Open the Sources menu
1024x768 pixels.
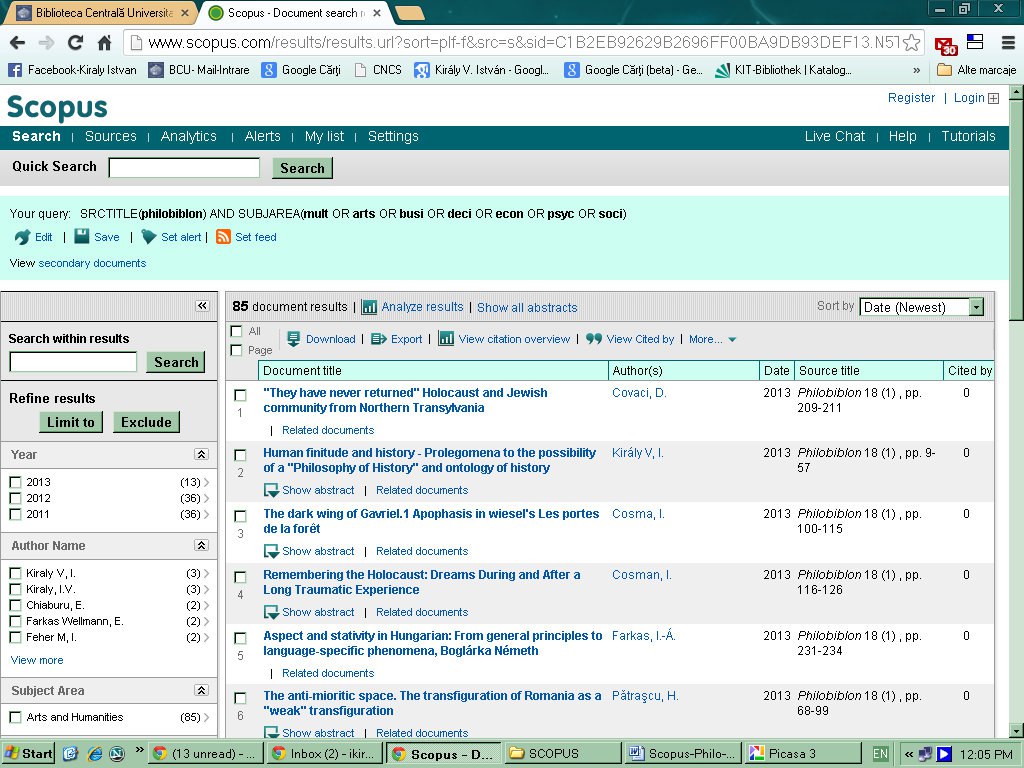pos(110,136)
